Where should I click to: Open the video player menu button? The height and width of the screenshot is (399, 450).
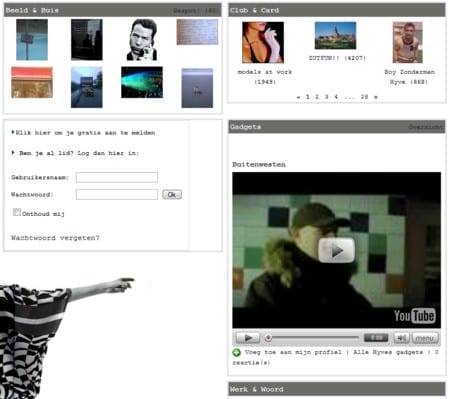pyautogui.click(x=425, y=338)
